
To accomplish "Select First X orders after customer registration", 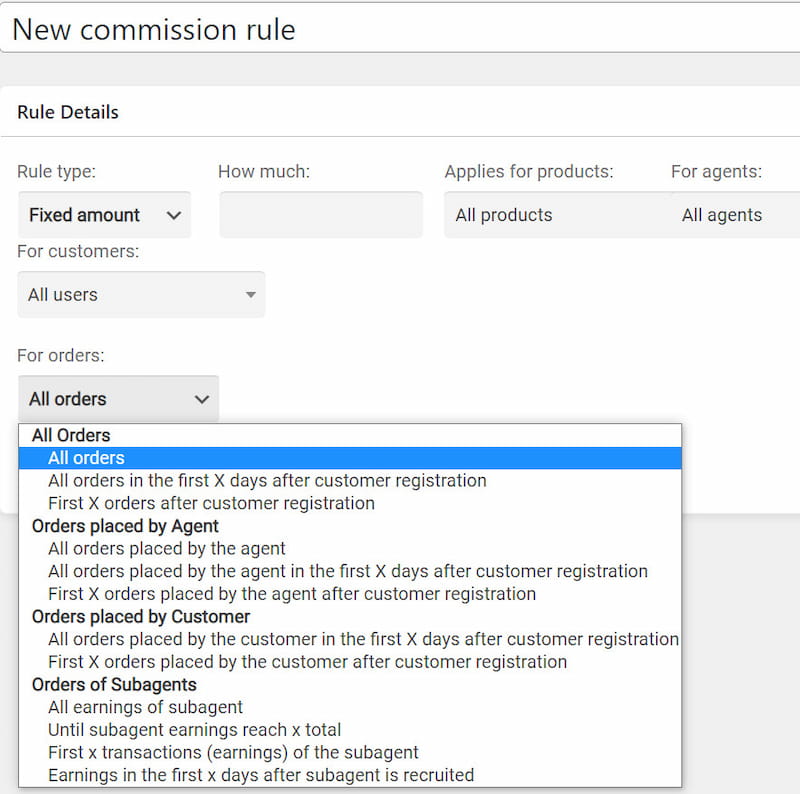I will tap(211, 503).
